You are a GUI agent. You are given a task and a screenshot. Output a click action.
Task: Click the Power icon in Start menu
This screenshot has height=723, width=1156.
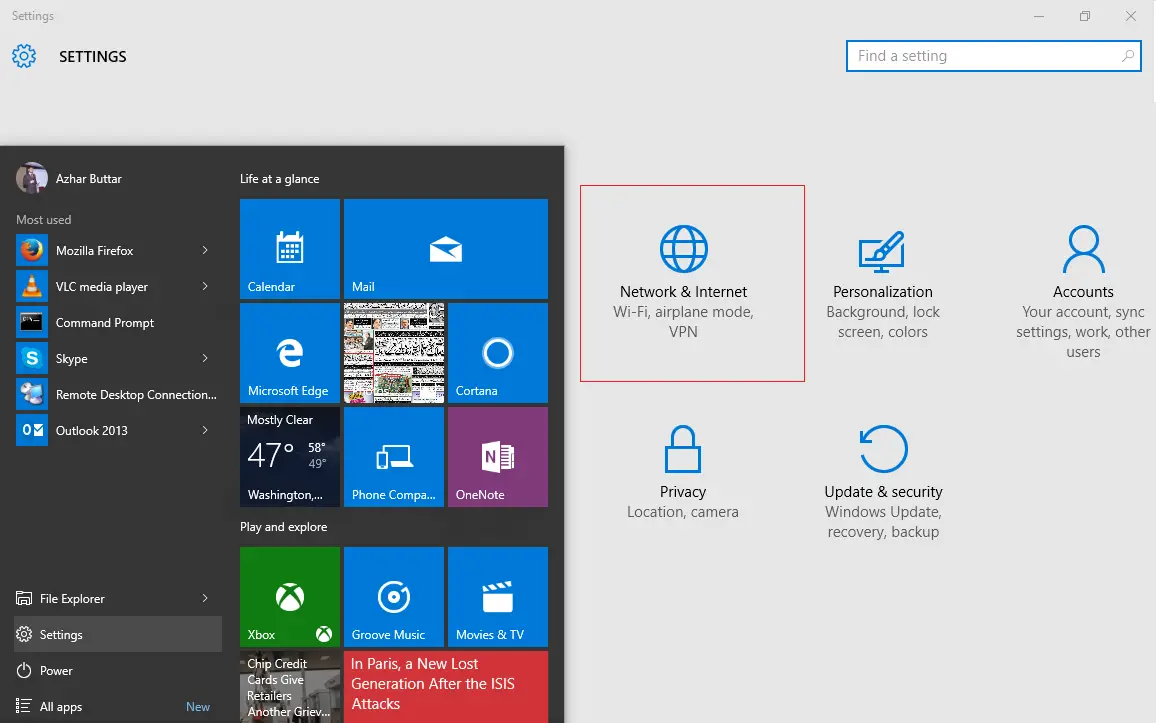click(x=24, y=671)
